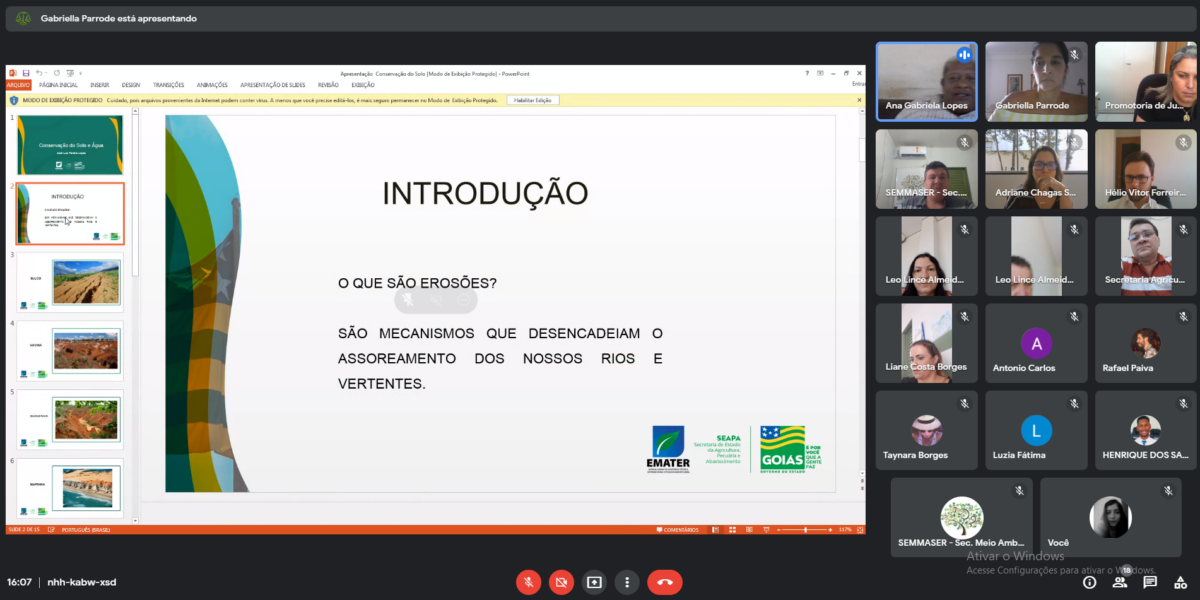Mute your microphone in Meet
The width and height of the screenshot is (1200, 600).
pyautogui.click(x=528, y=582)
